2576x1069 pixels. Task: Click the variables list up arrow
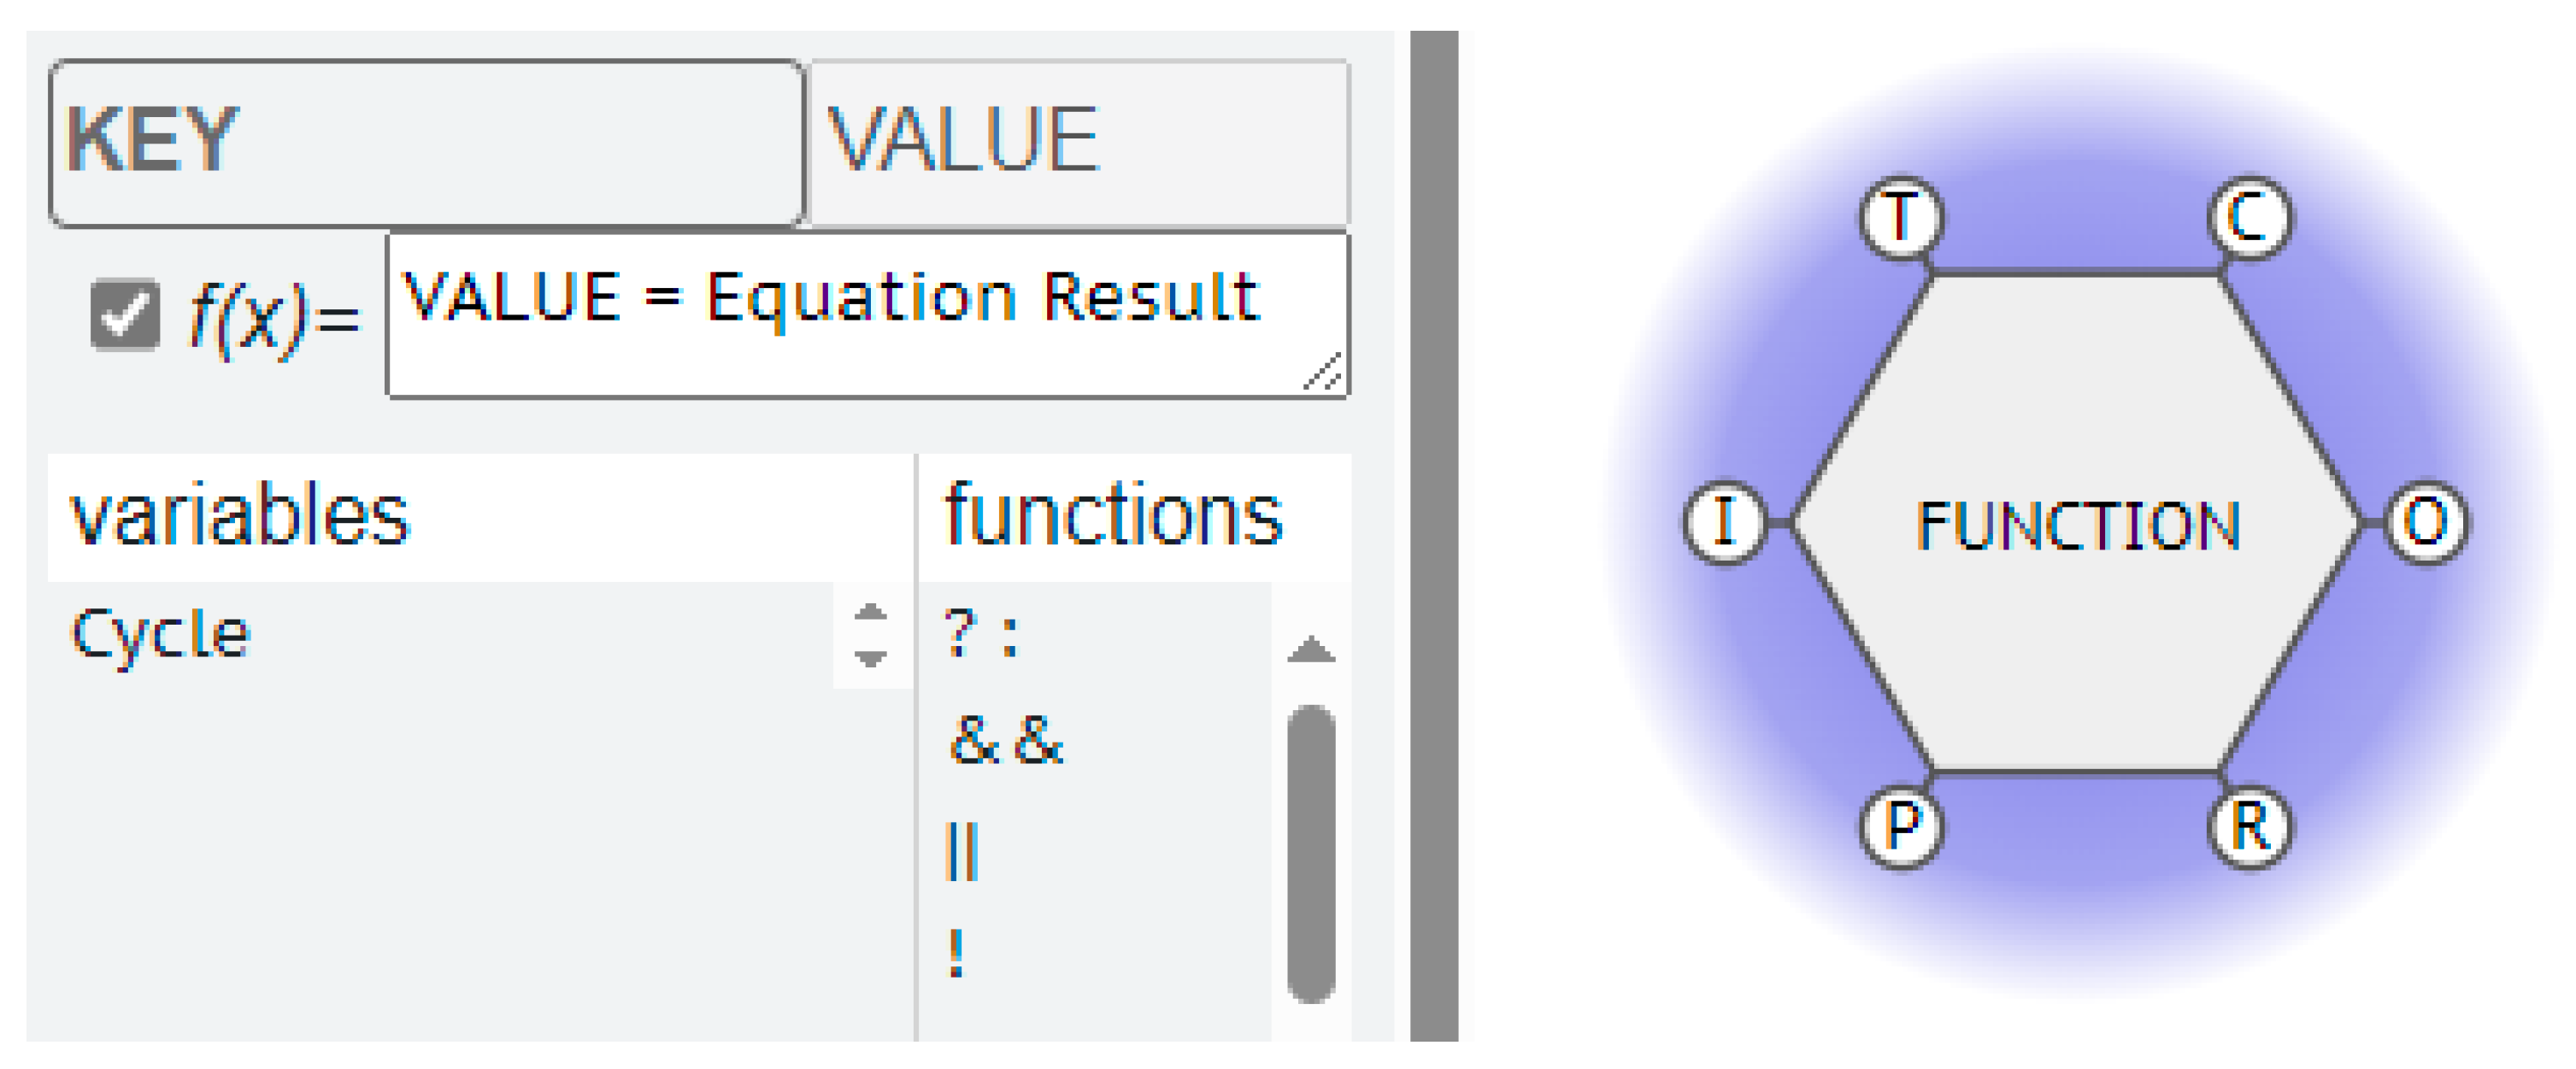point(871,612)
